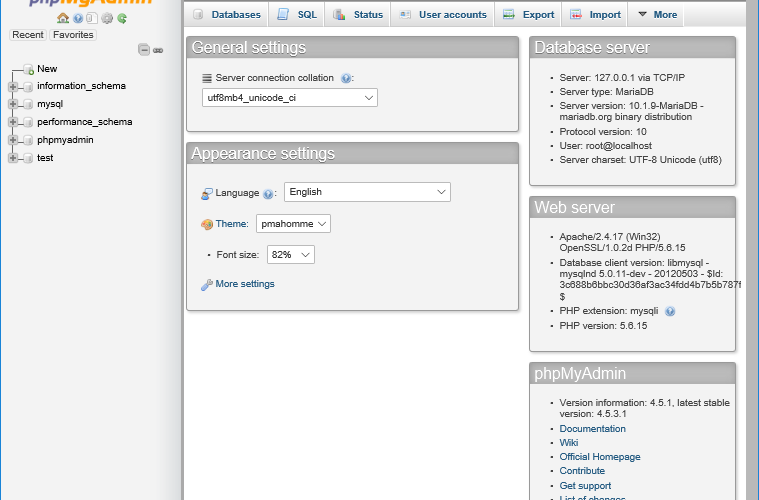Viewport: 759px width, 500px height.
Task: Click the information_schema database icon
Action: (x=28, y=87)
